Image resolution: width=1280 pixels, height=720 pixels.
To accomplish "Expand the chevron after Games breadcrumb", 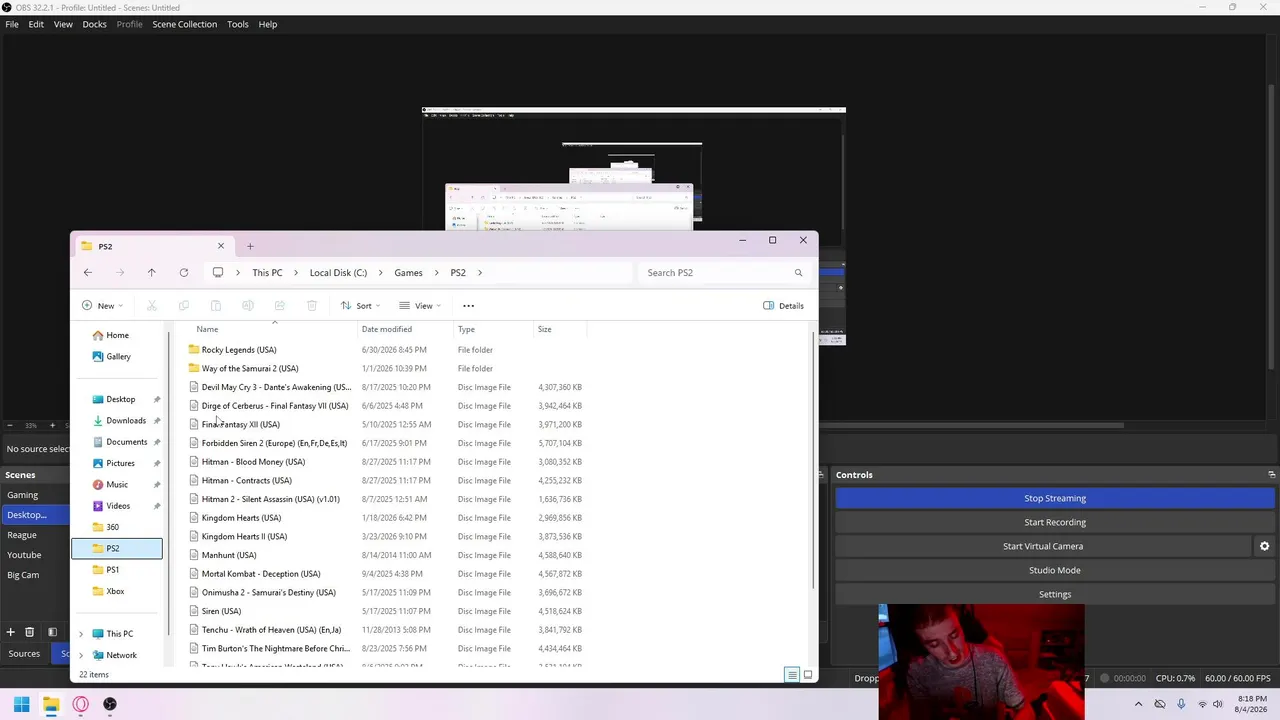I will click(x=436, y=273).
